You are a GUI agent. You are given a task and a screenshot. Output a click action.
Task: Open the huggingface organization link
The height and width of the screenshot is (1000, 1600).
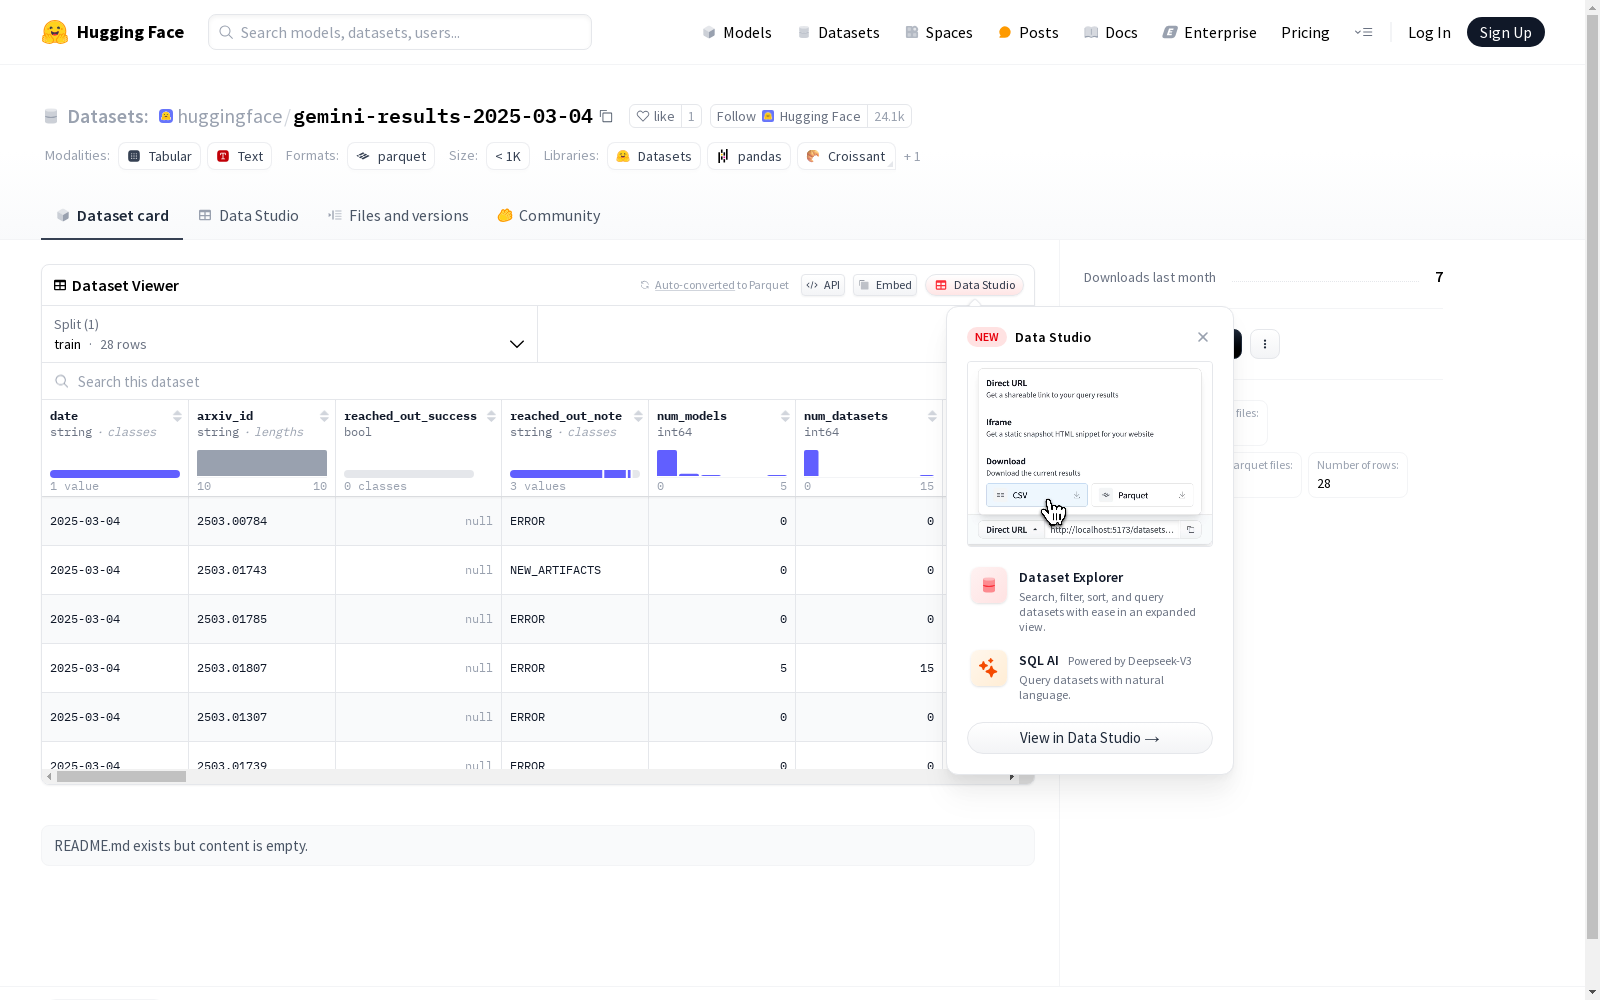tap(229, 116)
